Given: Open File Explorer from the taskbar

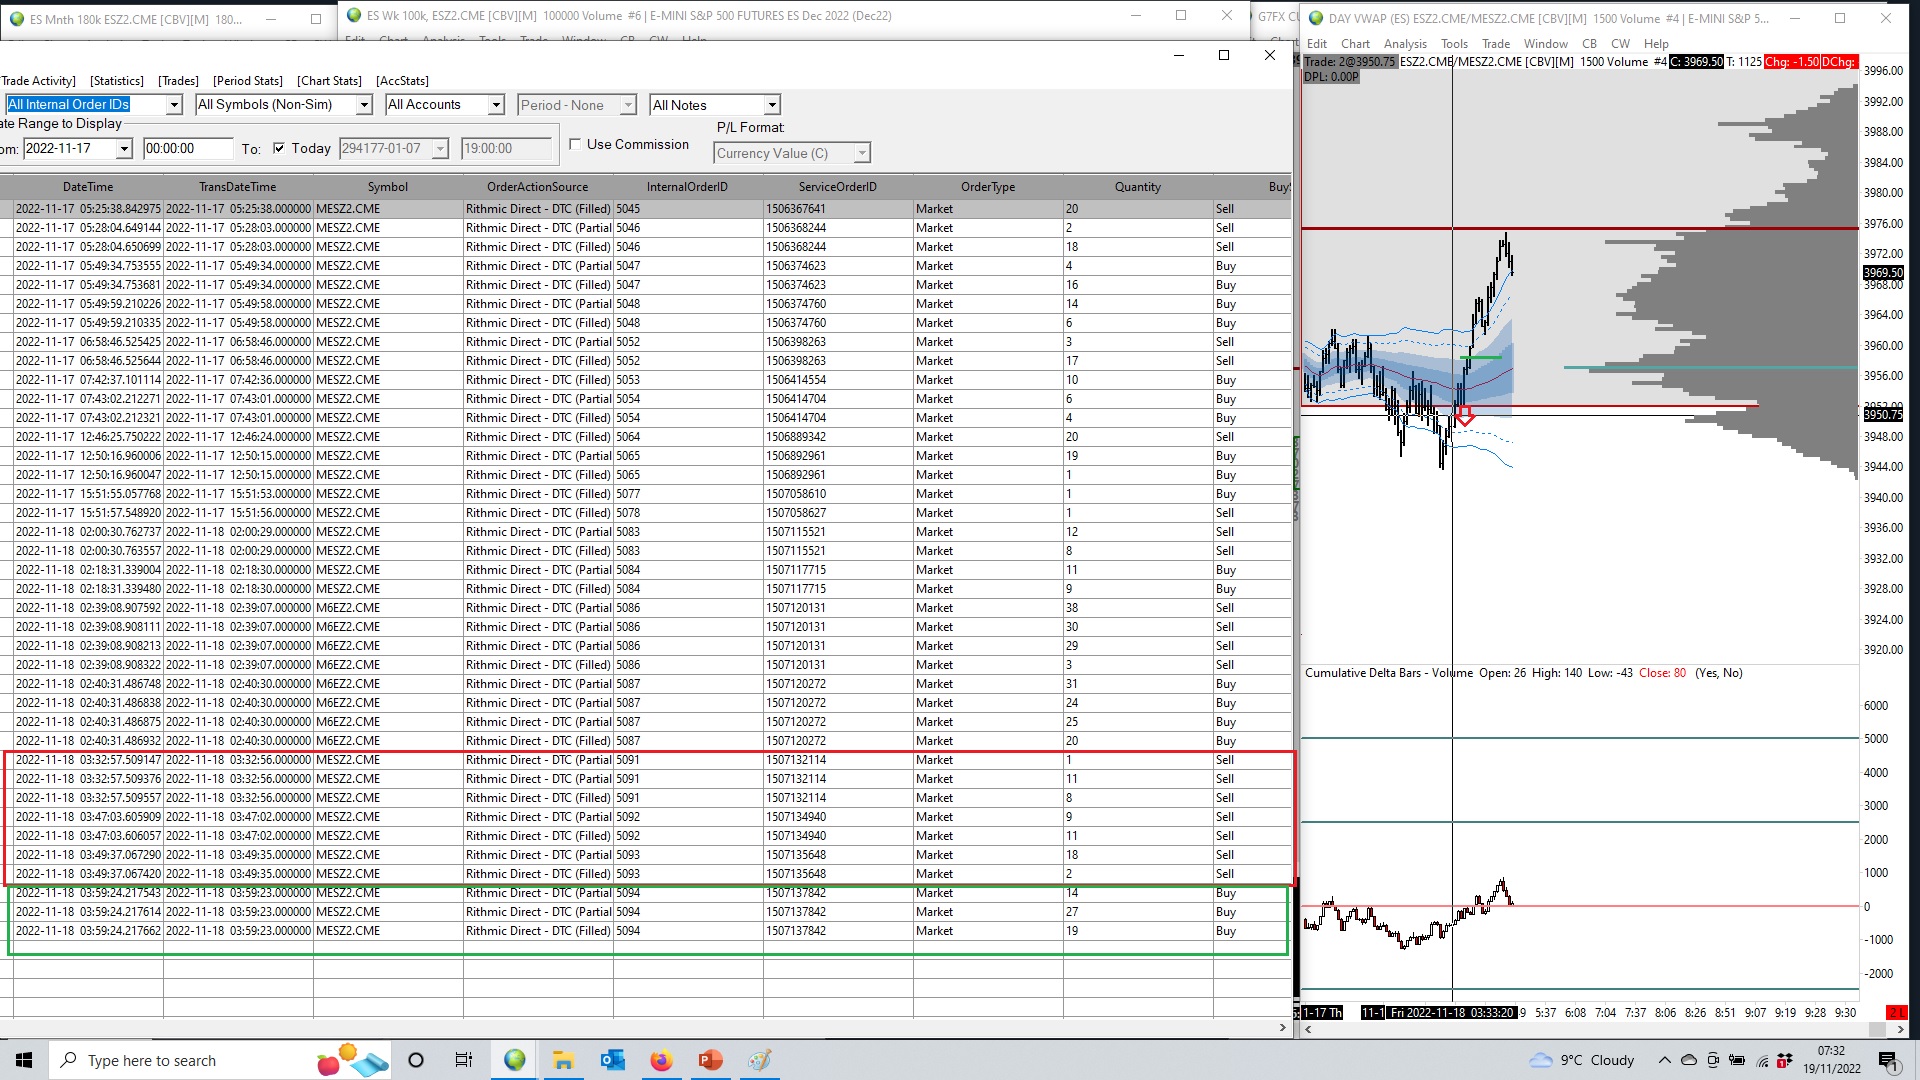Looking at the screenshot, I should click(x=563, y=1060).
